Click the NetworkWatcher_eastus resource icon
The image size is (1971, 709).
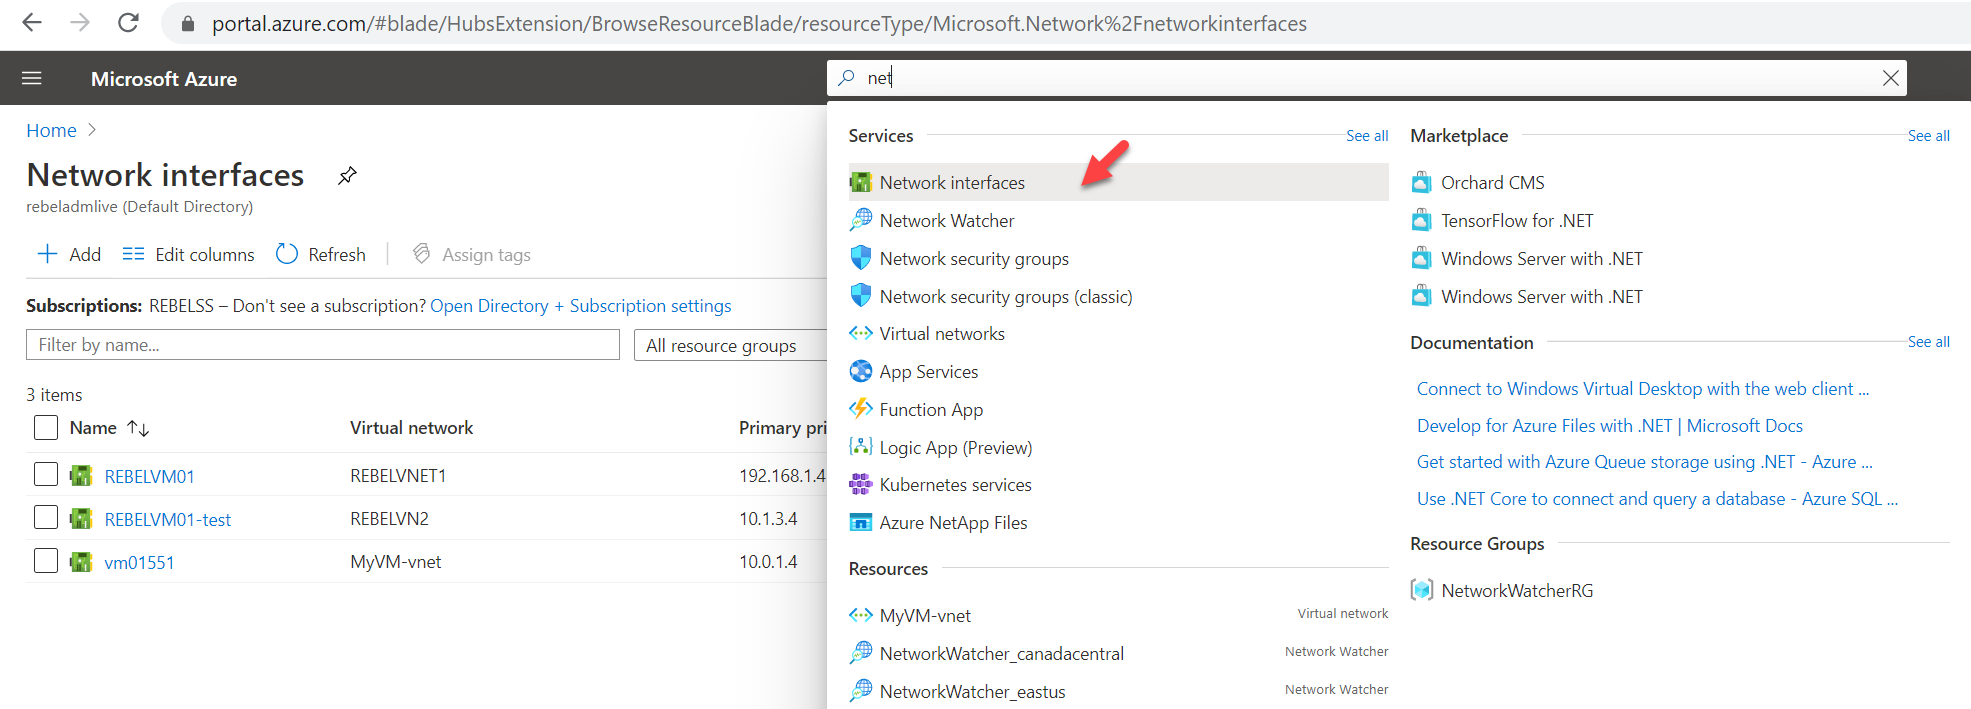(860, 691)
